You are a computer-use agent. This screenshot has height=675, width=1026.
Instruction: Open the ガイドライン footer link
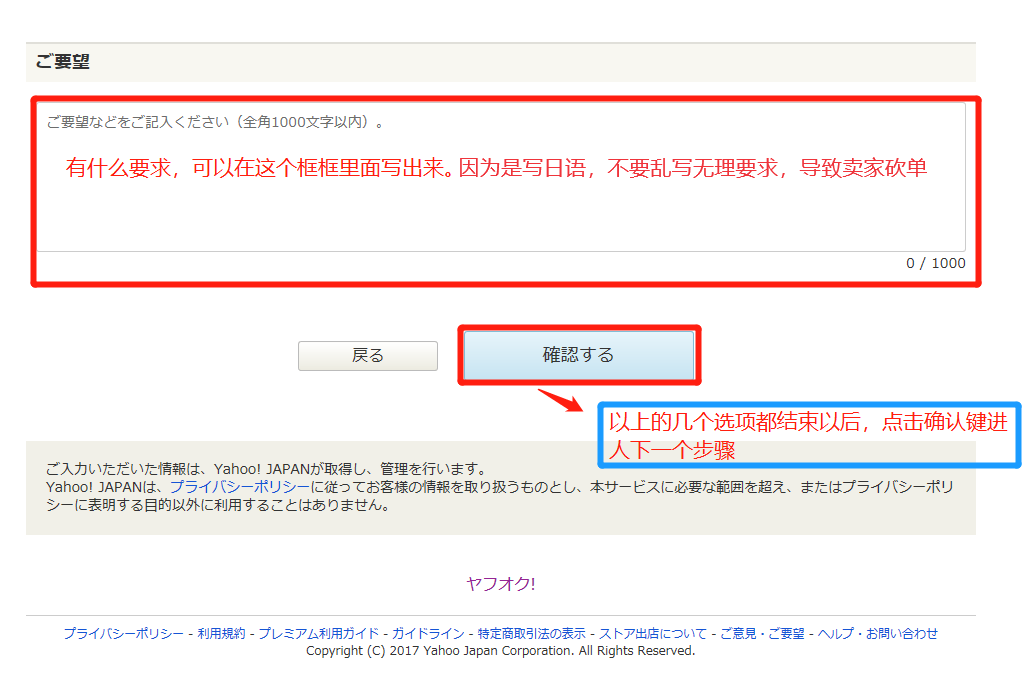click(x=428, y=633)
